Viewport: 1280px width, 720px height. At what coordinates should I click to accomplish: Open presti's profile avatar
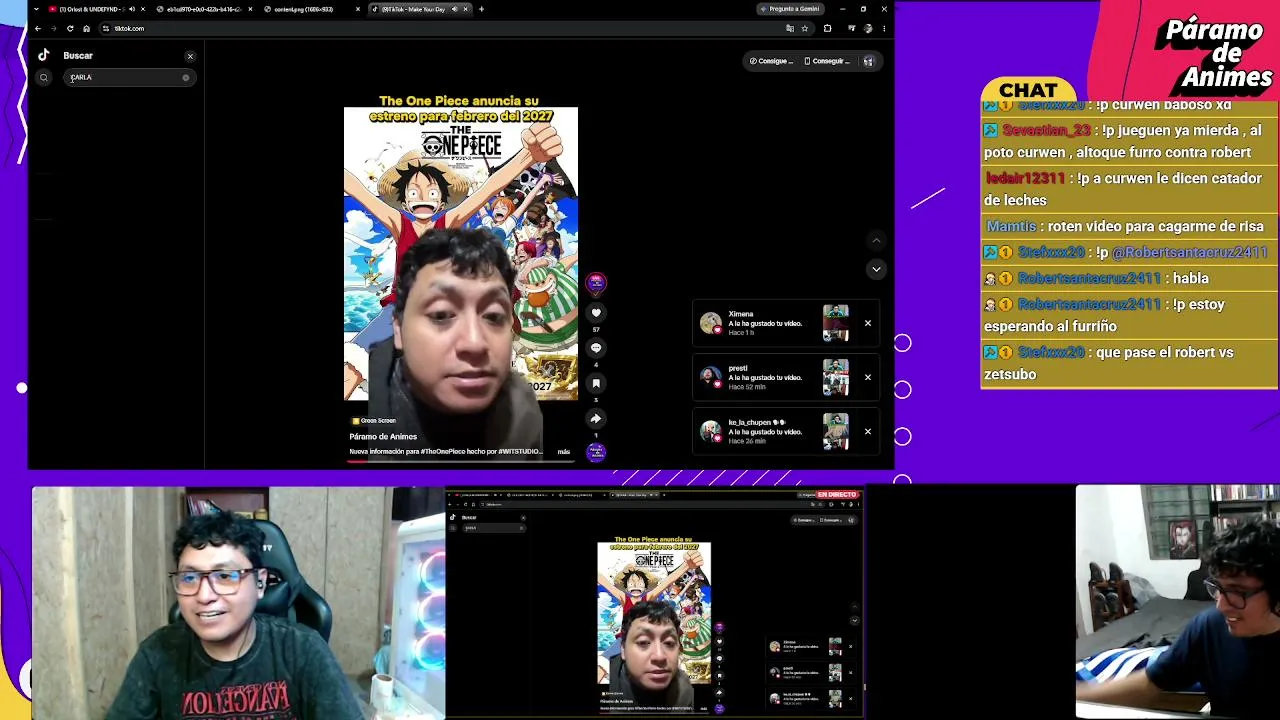coord(711,377)
